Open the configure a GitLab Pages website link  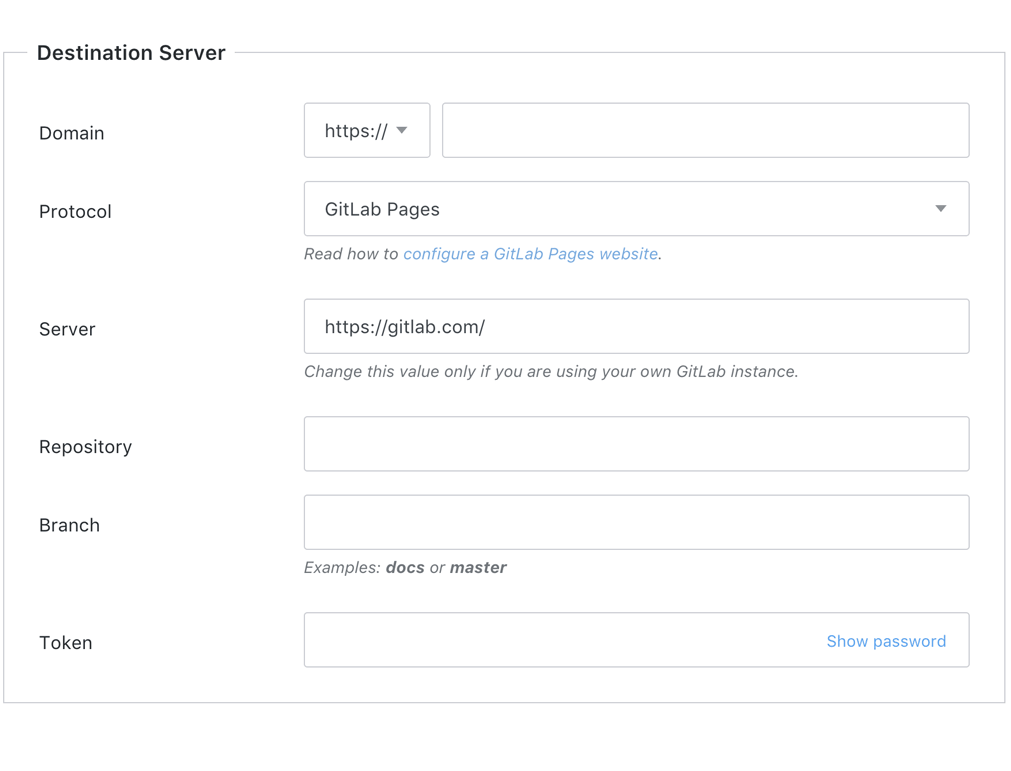click(530, 254)
